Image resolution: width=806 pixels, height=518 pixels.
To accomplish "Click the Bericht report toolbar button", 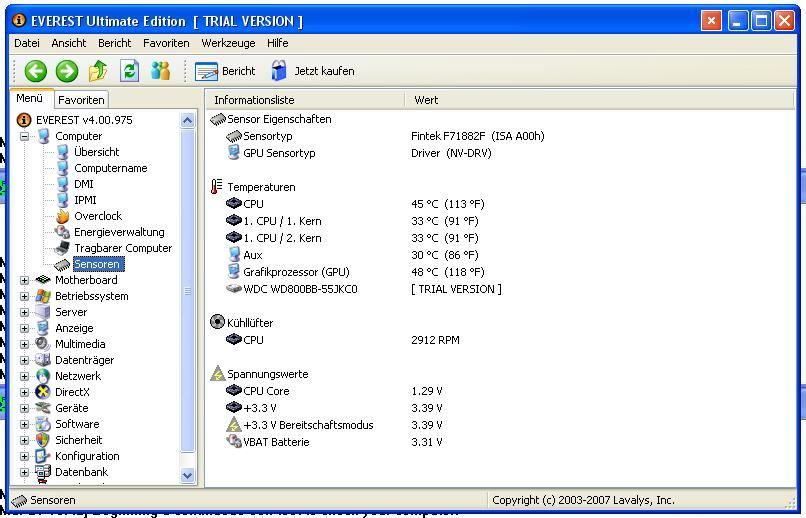I will [x=225, y=71].
